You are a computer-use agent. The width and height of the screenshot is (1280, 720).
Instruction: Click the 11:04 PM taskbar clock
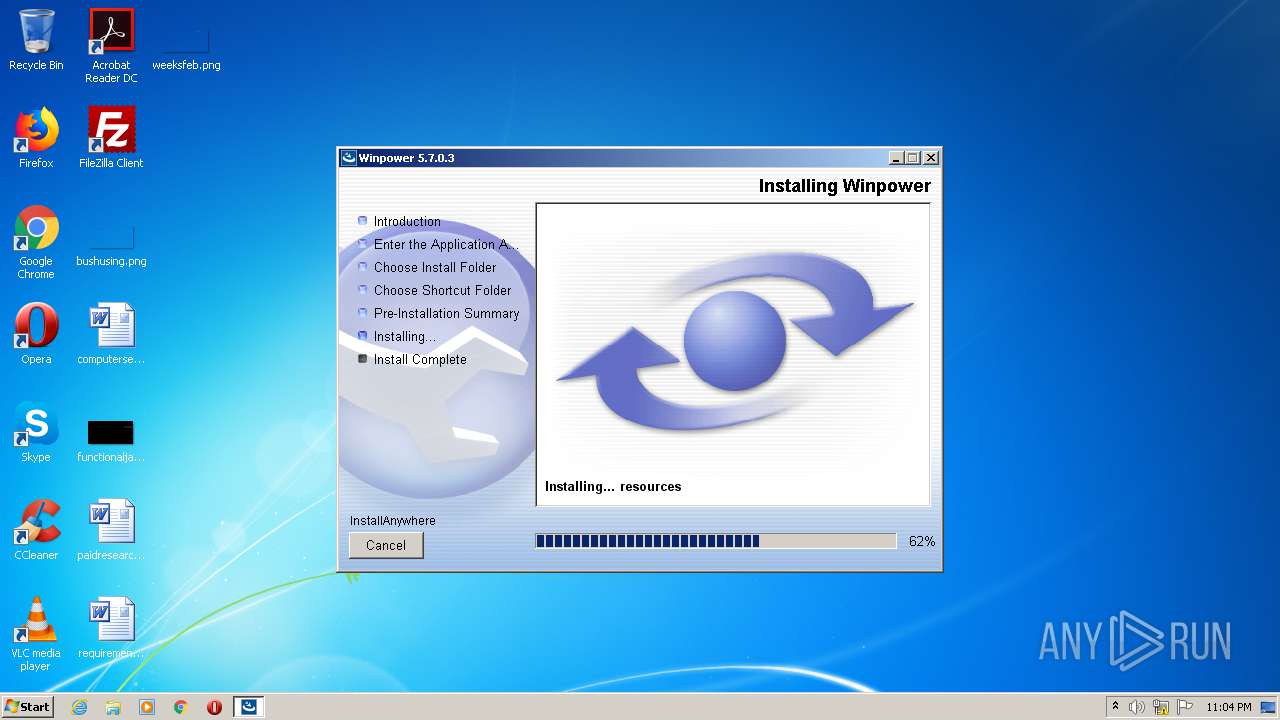[1229, 707]
